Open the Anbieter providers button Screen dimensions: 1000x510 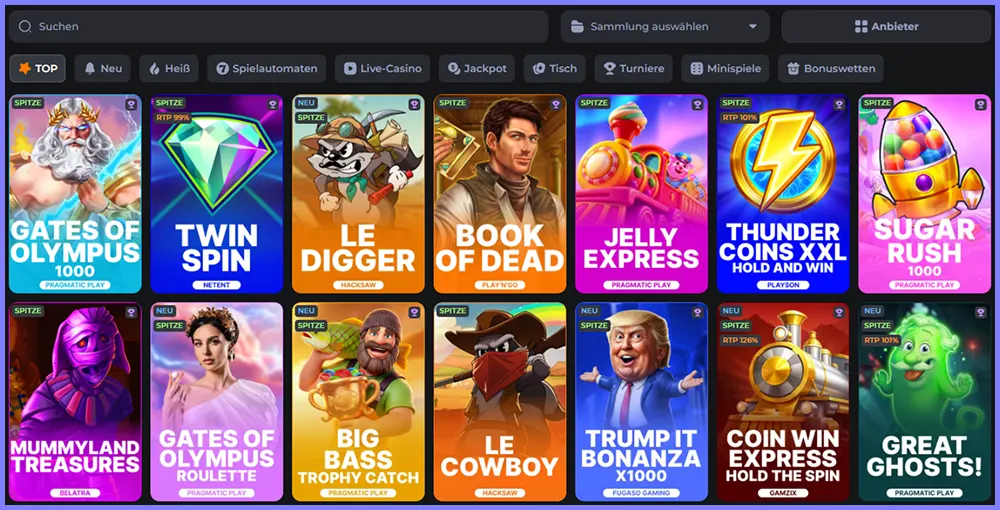[x=886, y=26]
